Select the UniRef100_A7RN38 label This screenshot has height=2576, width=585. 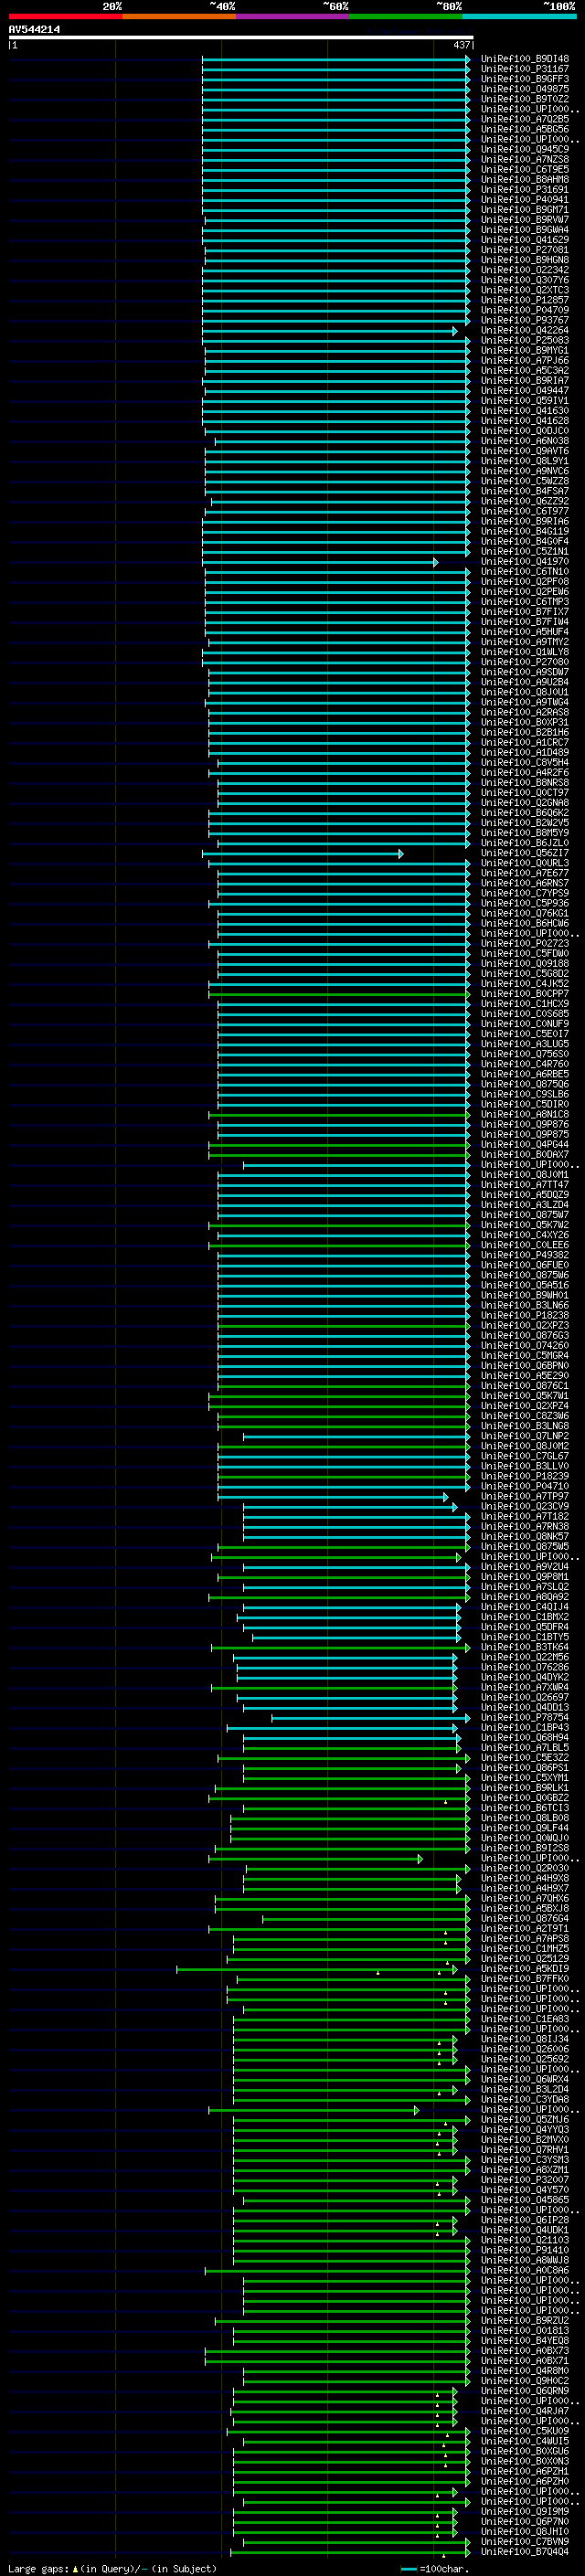(x=525, y=1526)
